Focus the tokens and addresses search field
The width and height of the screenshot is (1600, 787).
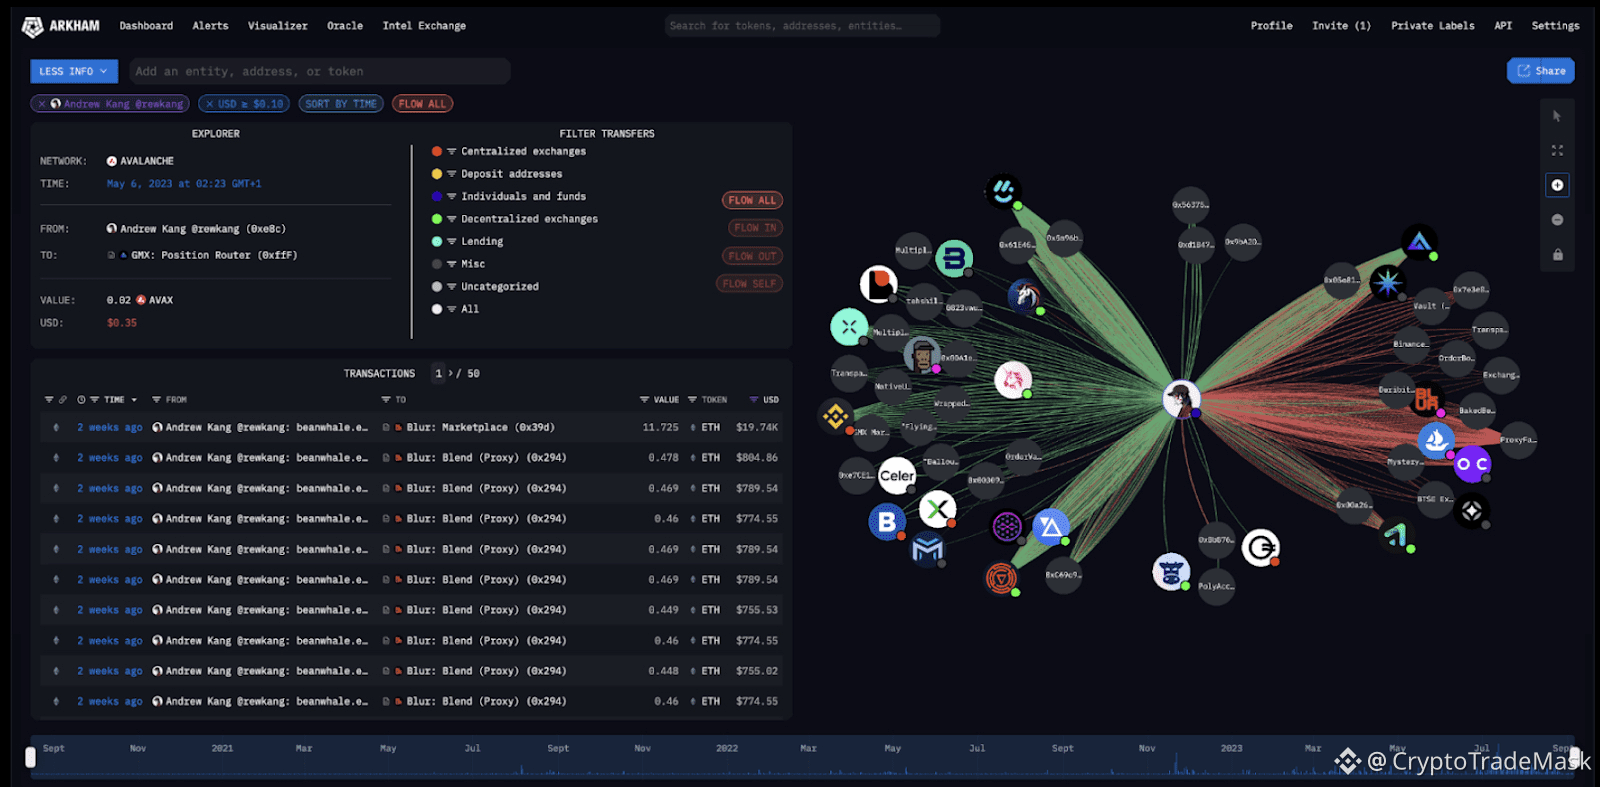(802, 26)
